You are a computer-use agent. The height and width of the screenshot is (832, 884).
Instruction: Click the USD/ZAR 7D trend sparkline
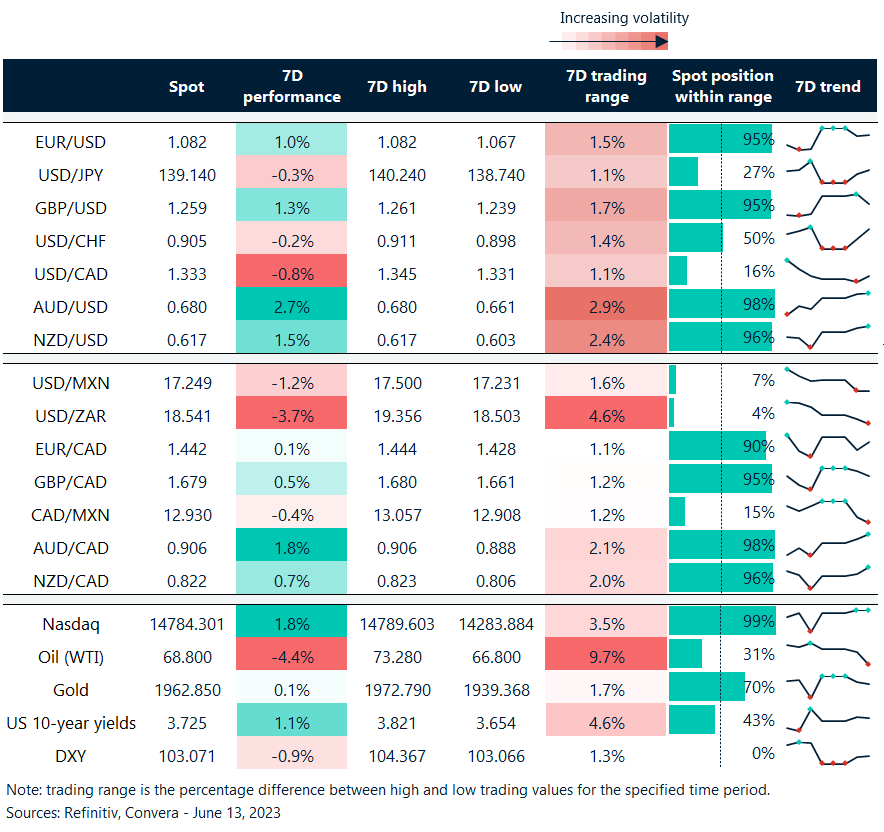(x=828, y=413)
